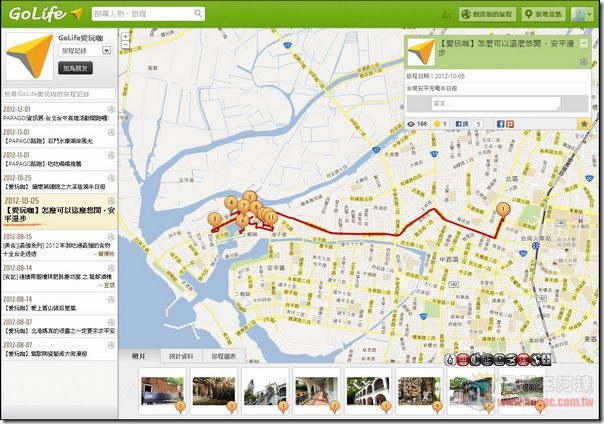Open second photo thumbnail of banyan tree
The width and height of the screenshot is (604, 424).
click(214, 391)
